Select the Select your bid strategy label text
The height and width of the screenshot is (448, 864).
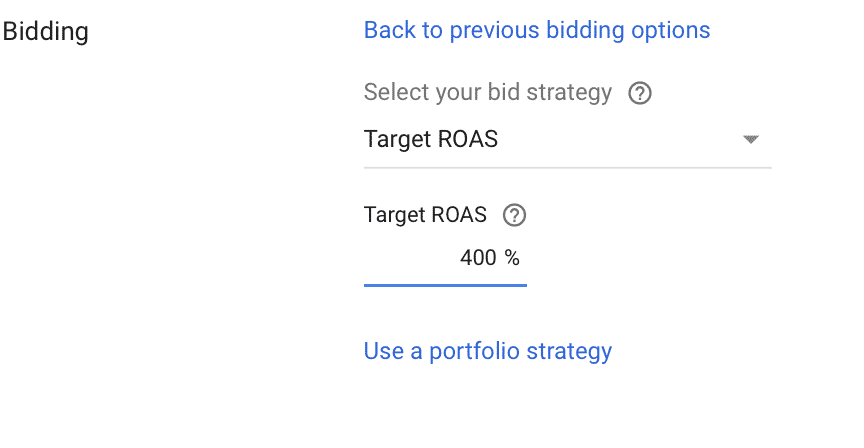click(488, 93)
